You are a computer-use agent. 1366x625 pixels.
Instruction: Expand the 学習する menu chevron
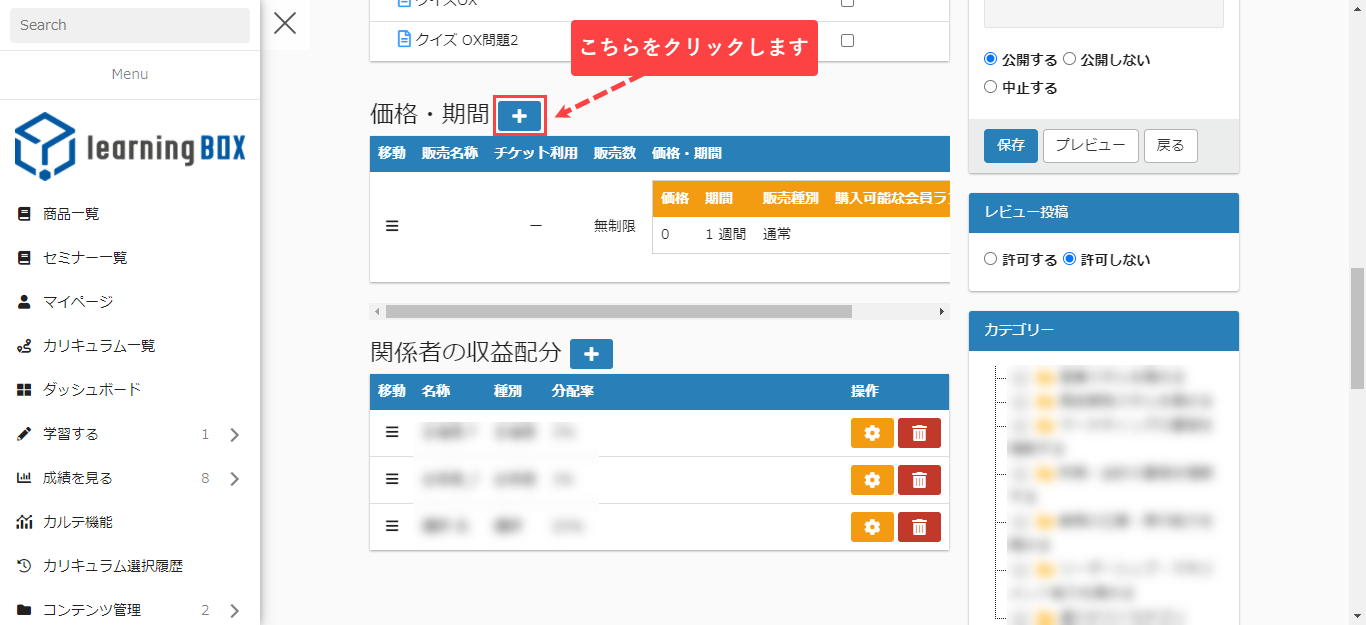coord(235,435)
